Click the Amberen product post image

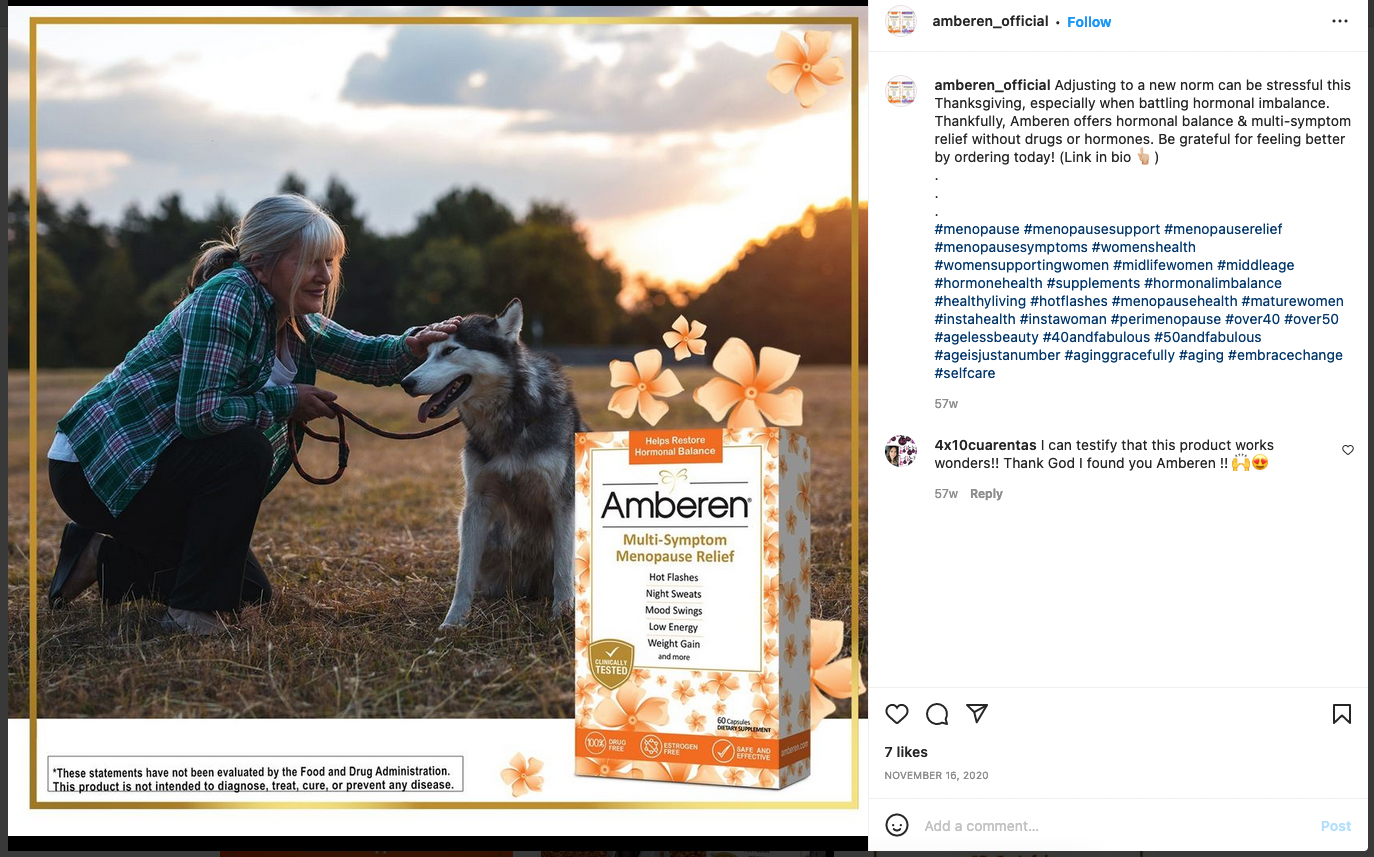438,420
